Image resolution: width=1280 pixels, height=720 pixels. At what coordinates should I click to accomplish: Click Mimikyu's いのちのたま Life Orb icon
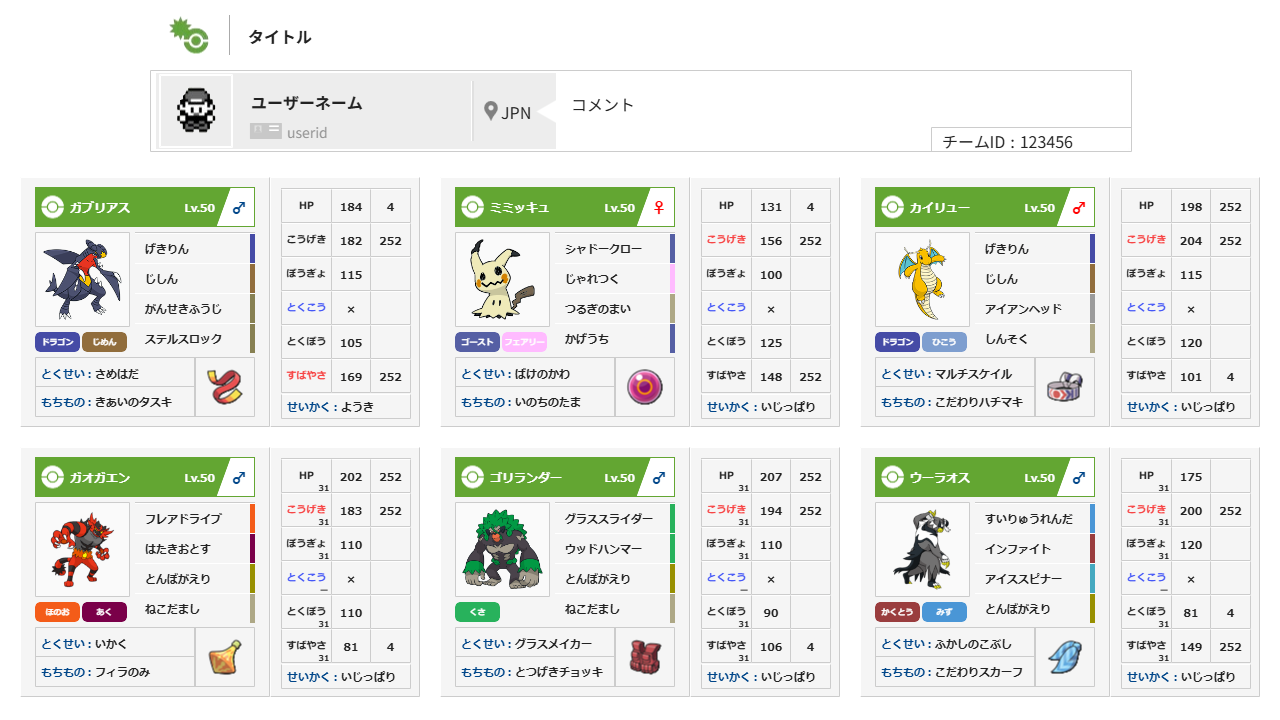(x=644, y=387)
